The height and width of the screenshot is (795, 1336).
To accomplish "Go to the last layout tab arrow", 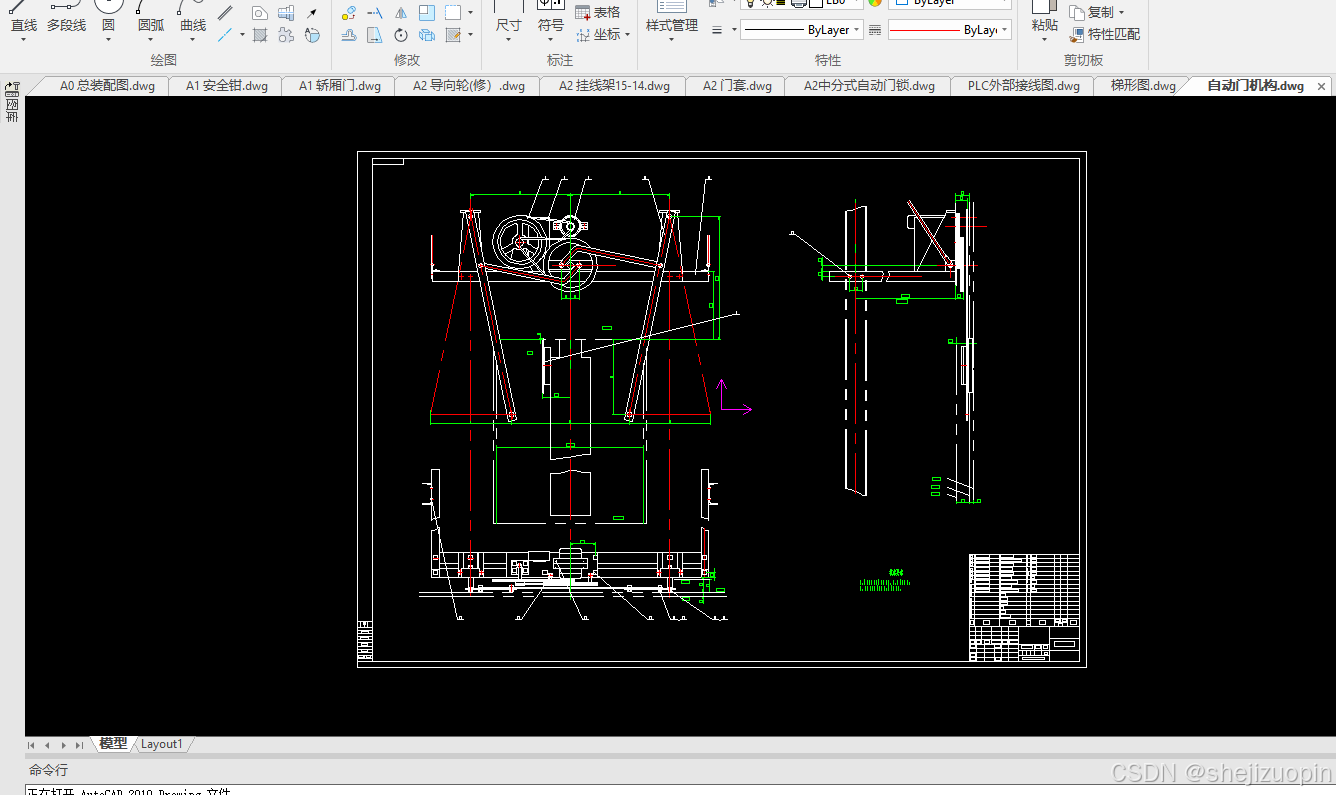I will click(x=79, y=745).
